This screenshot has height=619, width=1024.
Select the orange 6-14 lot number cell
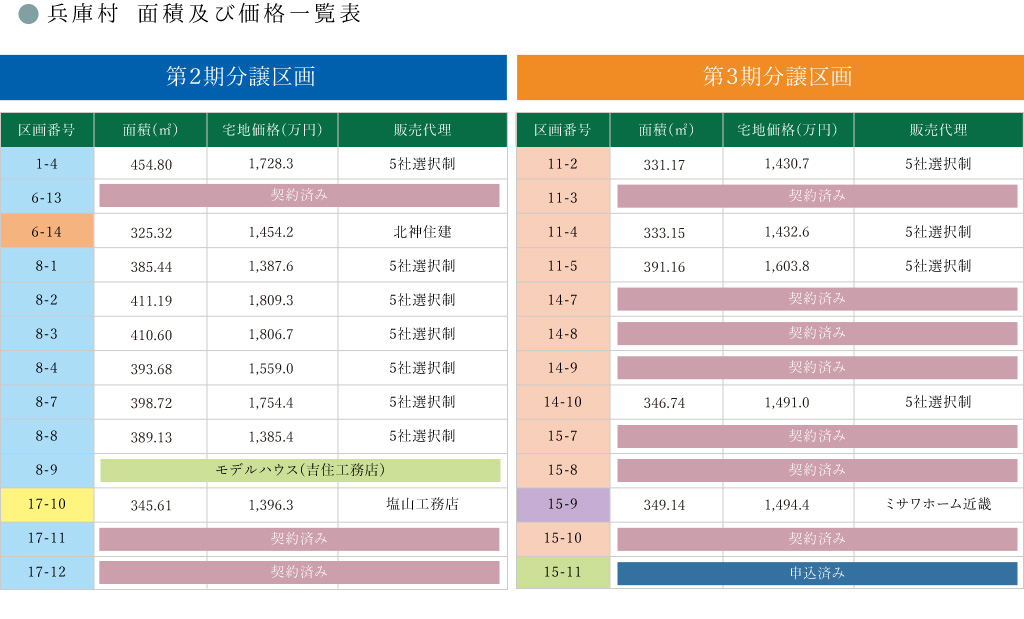point(47,232)
